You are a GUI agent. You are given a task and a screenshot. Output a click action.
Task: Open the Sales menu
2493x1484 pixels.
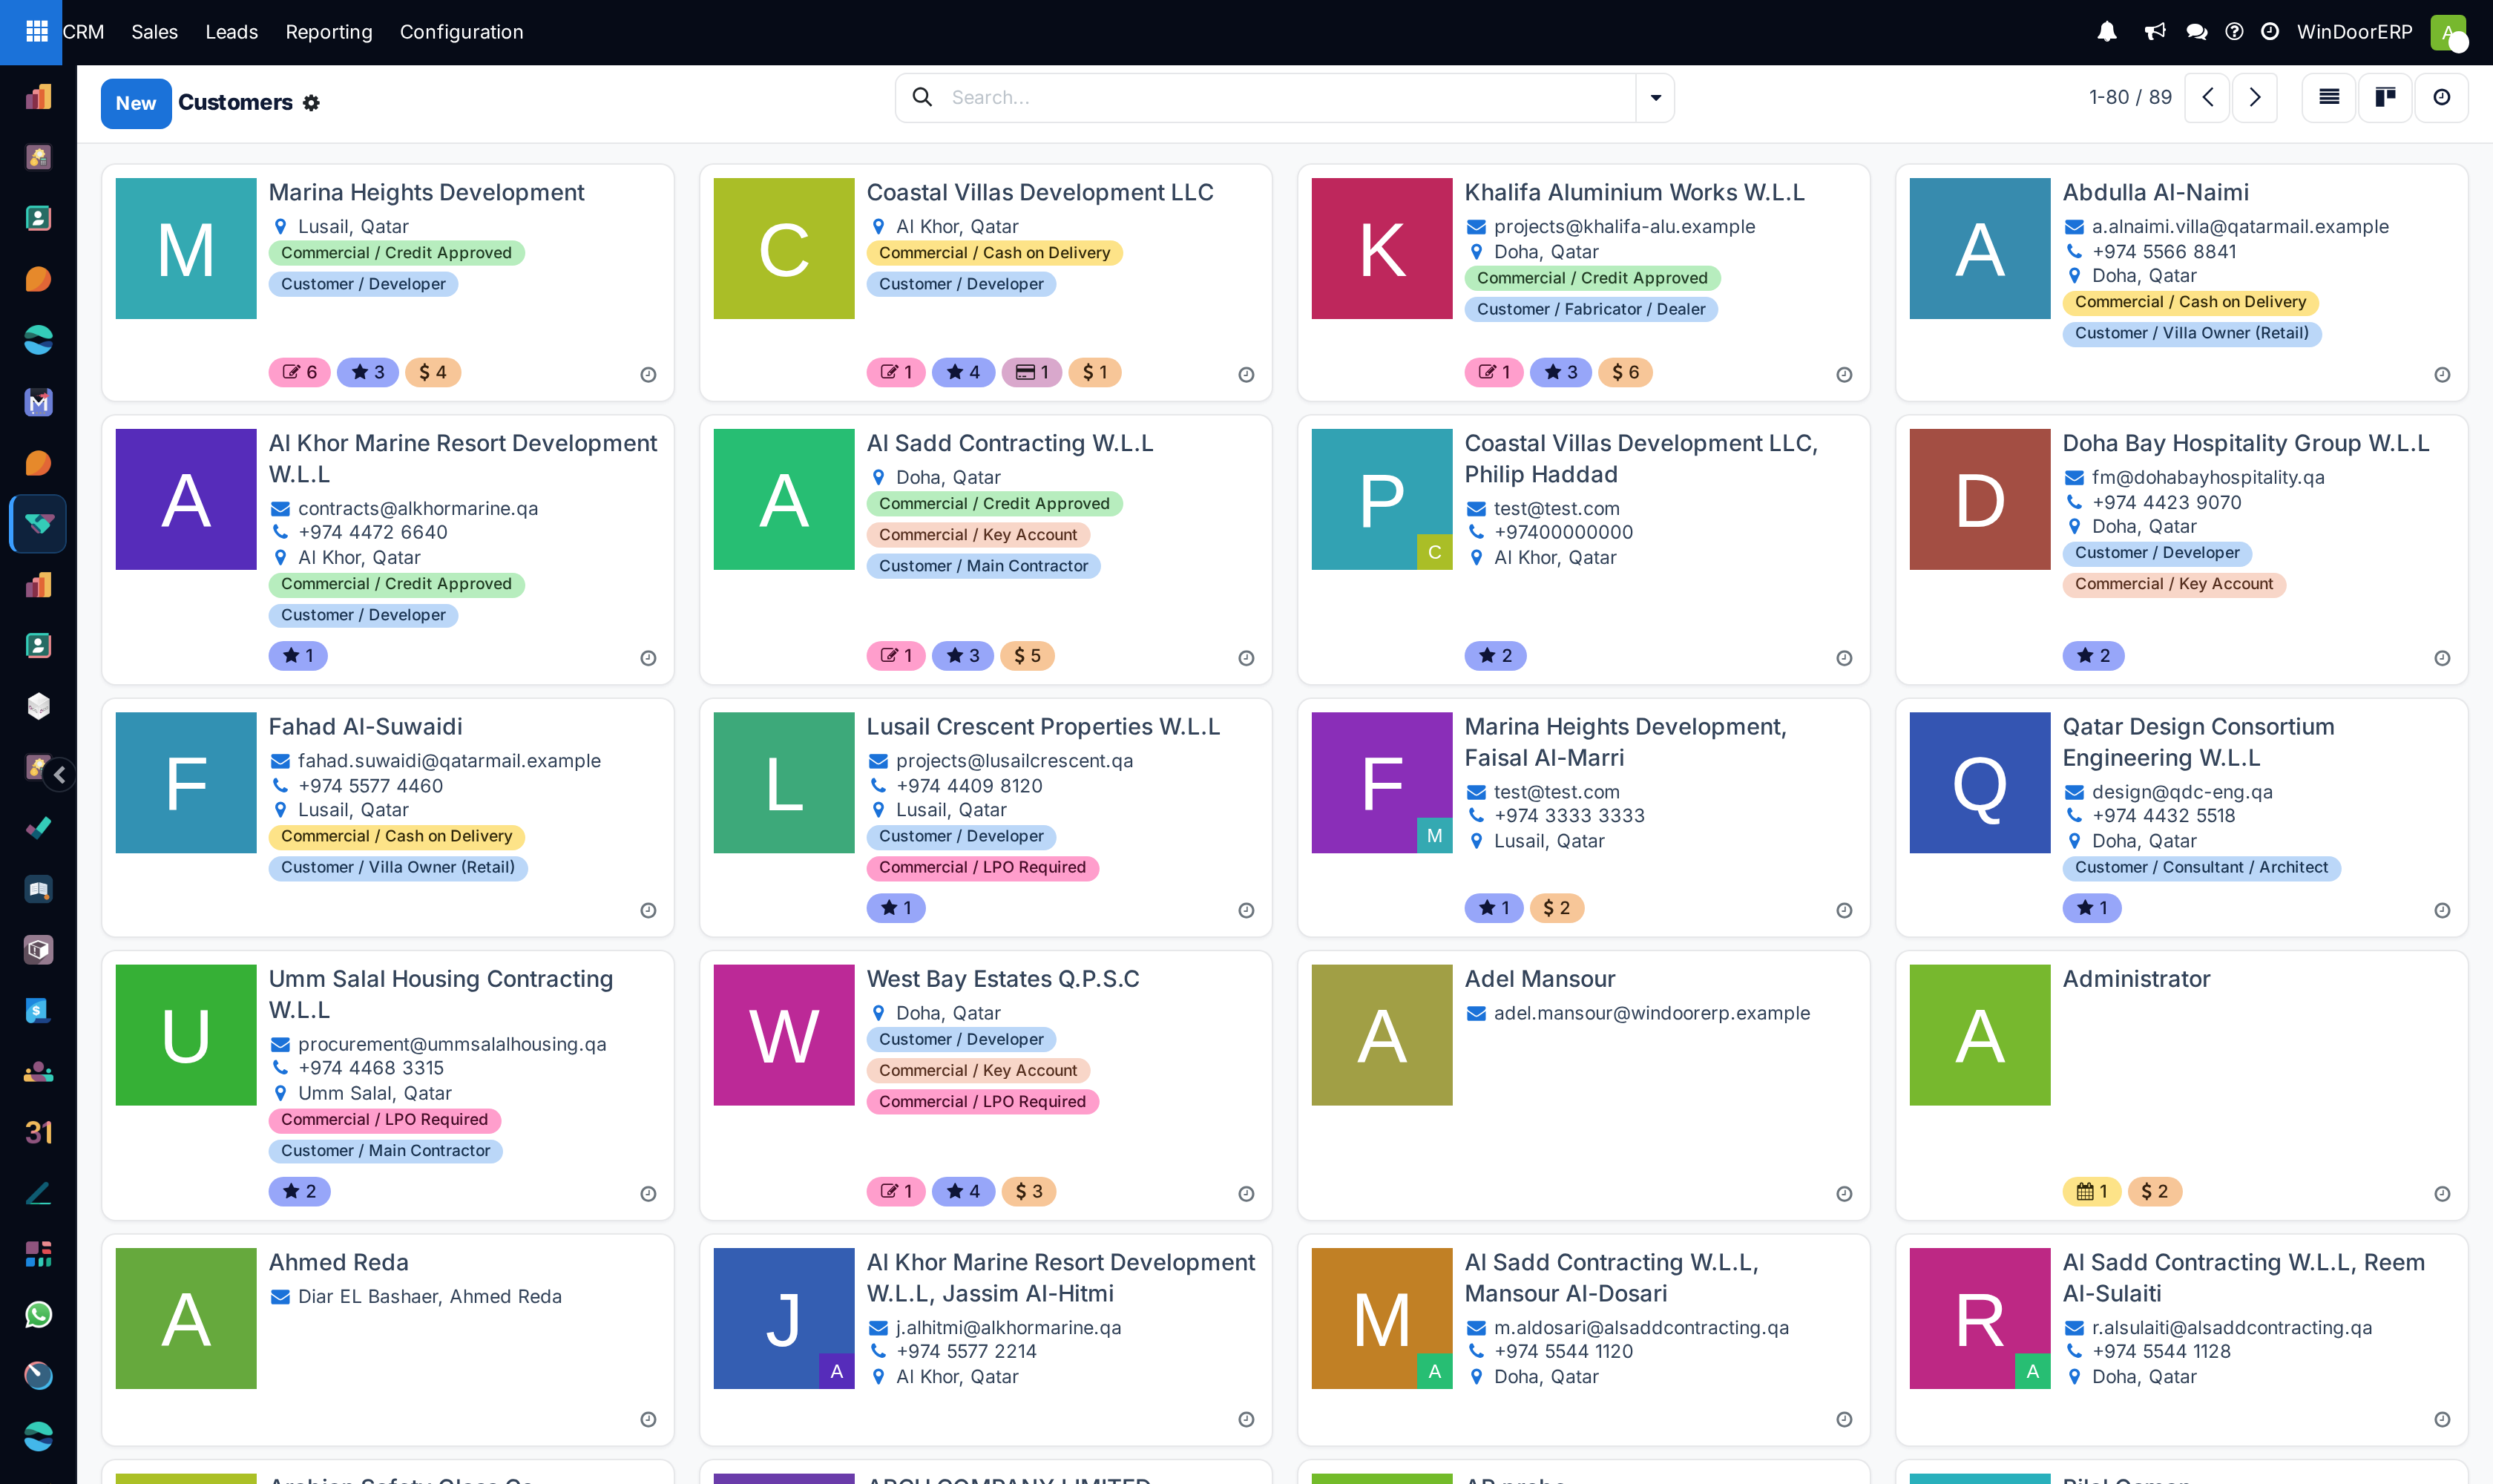pyautogui.click(x=154, y=32)
